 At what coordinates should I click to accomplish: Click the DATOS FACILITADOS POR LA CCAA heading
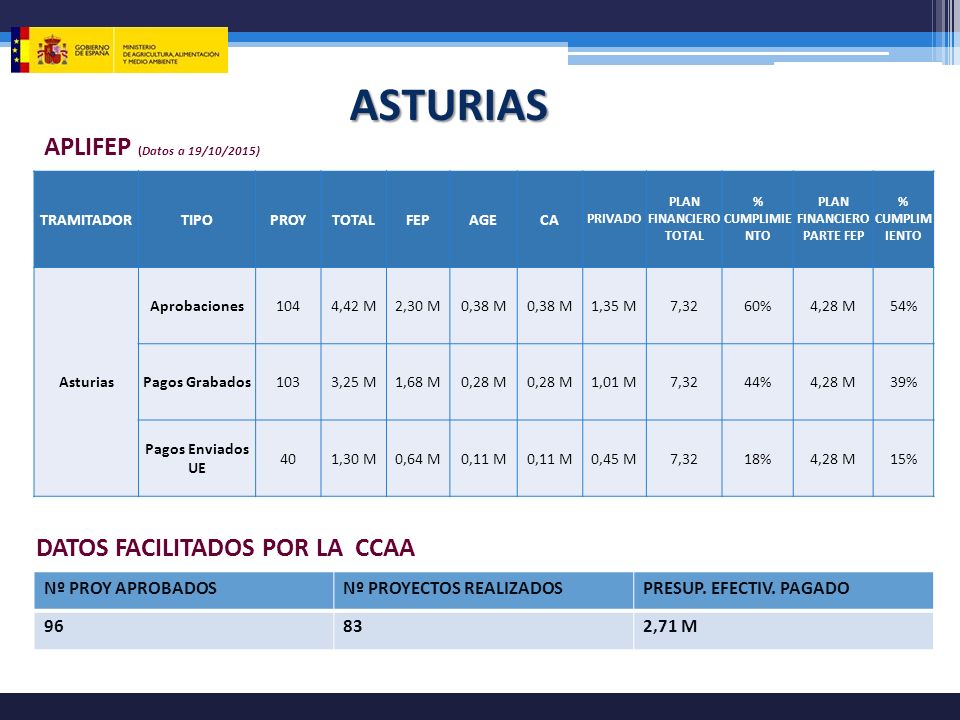(225, 547)
